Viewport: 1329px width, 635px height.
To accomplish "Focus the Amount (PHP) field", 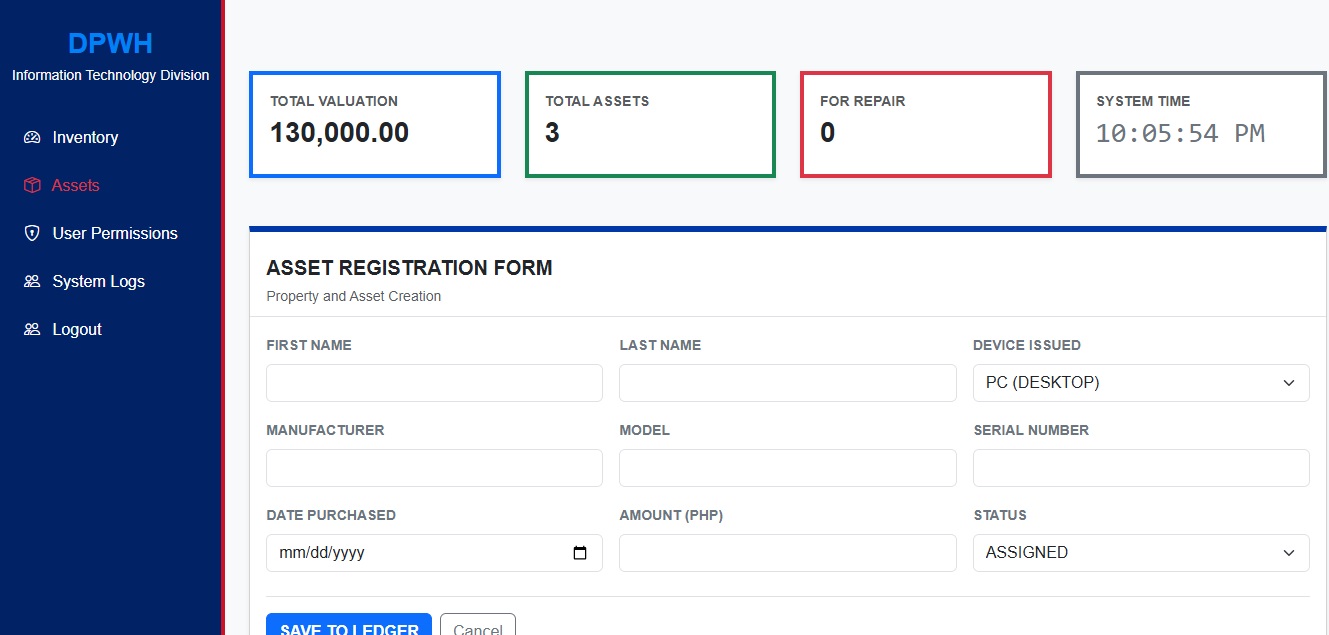I will [x=788, y=553].
